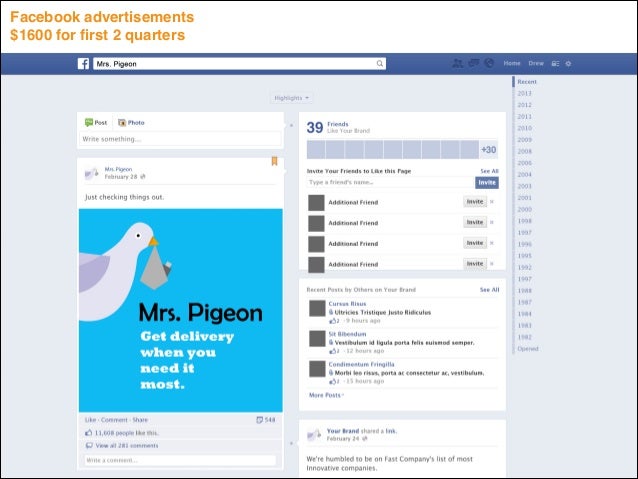
Task: Open the Cursus Risus profile link
Action: [347, 304]
